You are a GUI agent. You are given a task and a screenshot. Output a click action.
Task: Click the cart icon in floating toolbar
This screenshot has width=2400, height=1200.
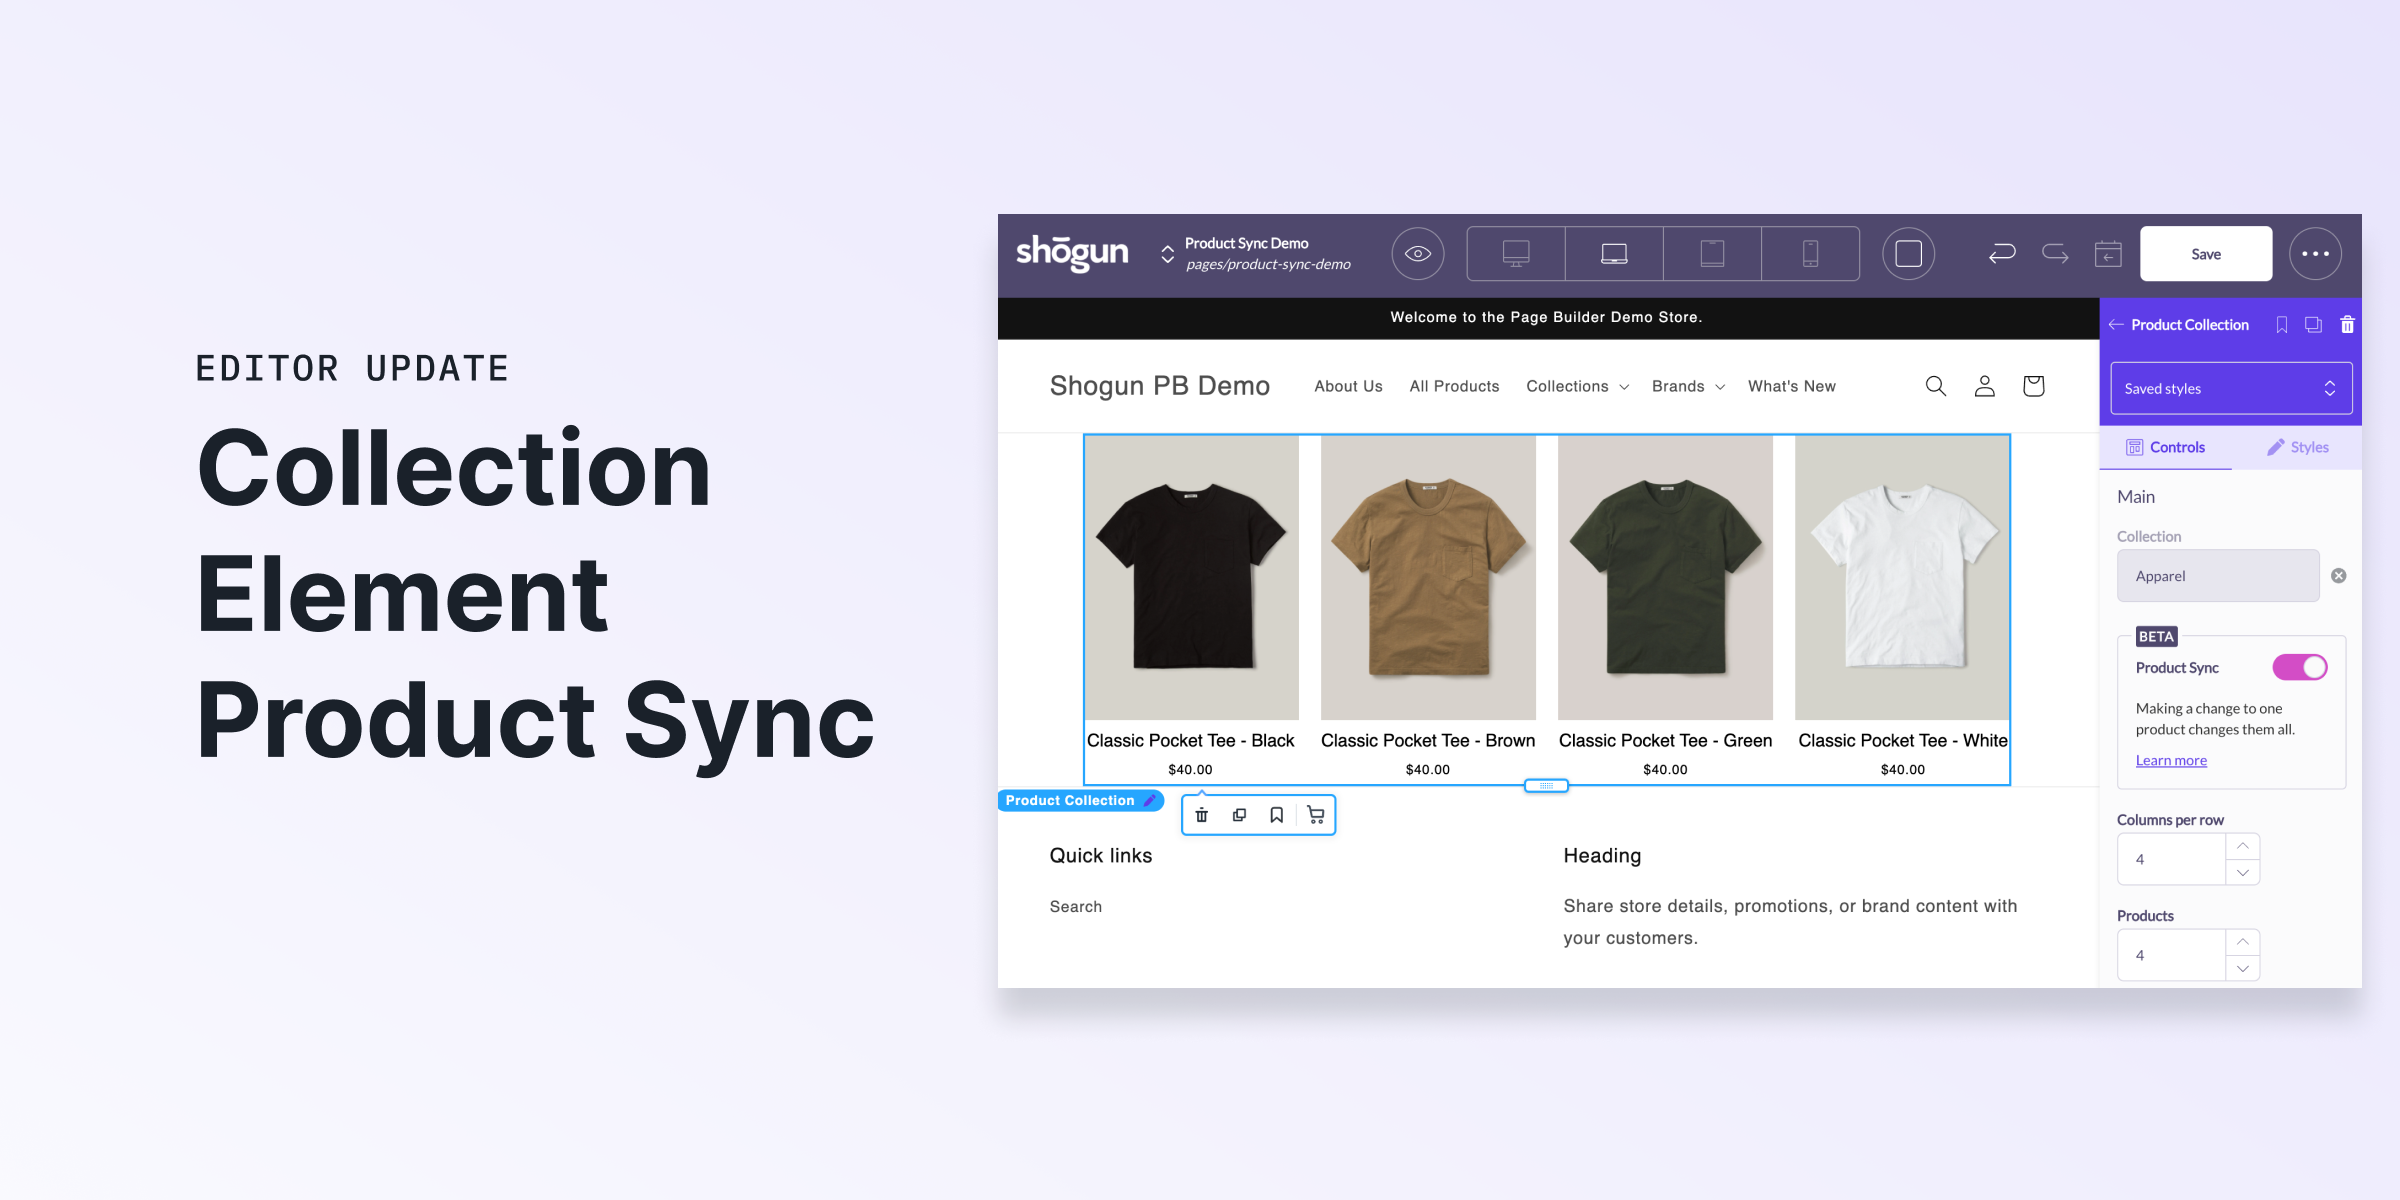pos(1316,815)
